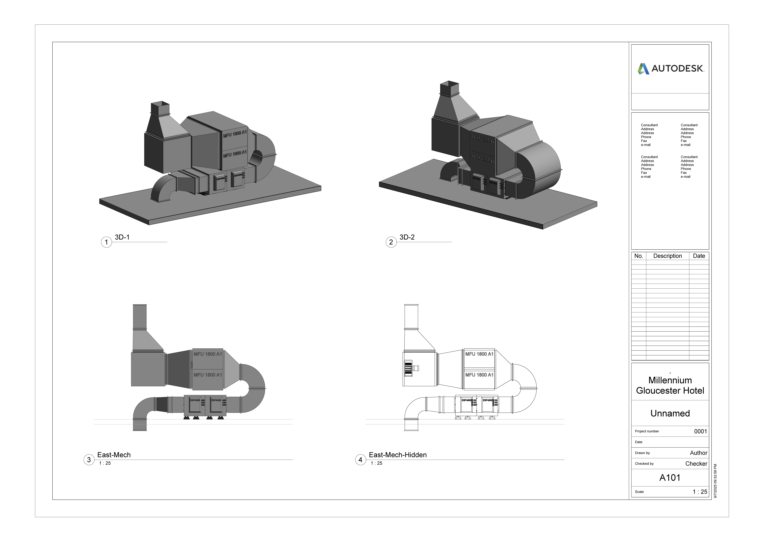764x541 pixels.
Task: Click the "Scale" label in title block
Action: click(639, 492)
